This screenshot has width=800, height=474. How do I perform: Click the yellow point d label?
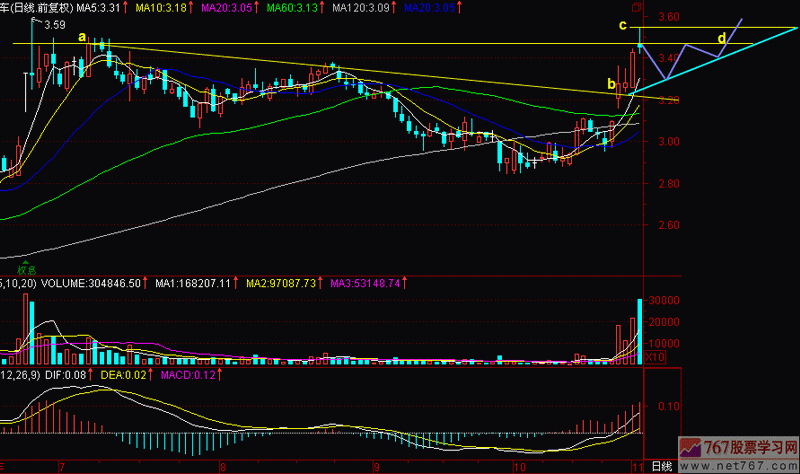722,38
